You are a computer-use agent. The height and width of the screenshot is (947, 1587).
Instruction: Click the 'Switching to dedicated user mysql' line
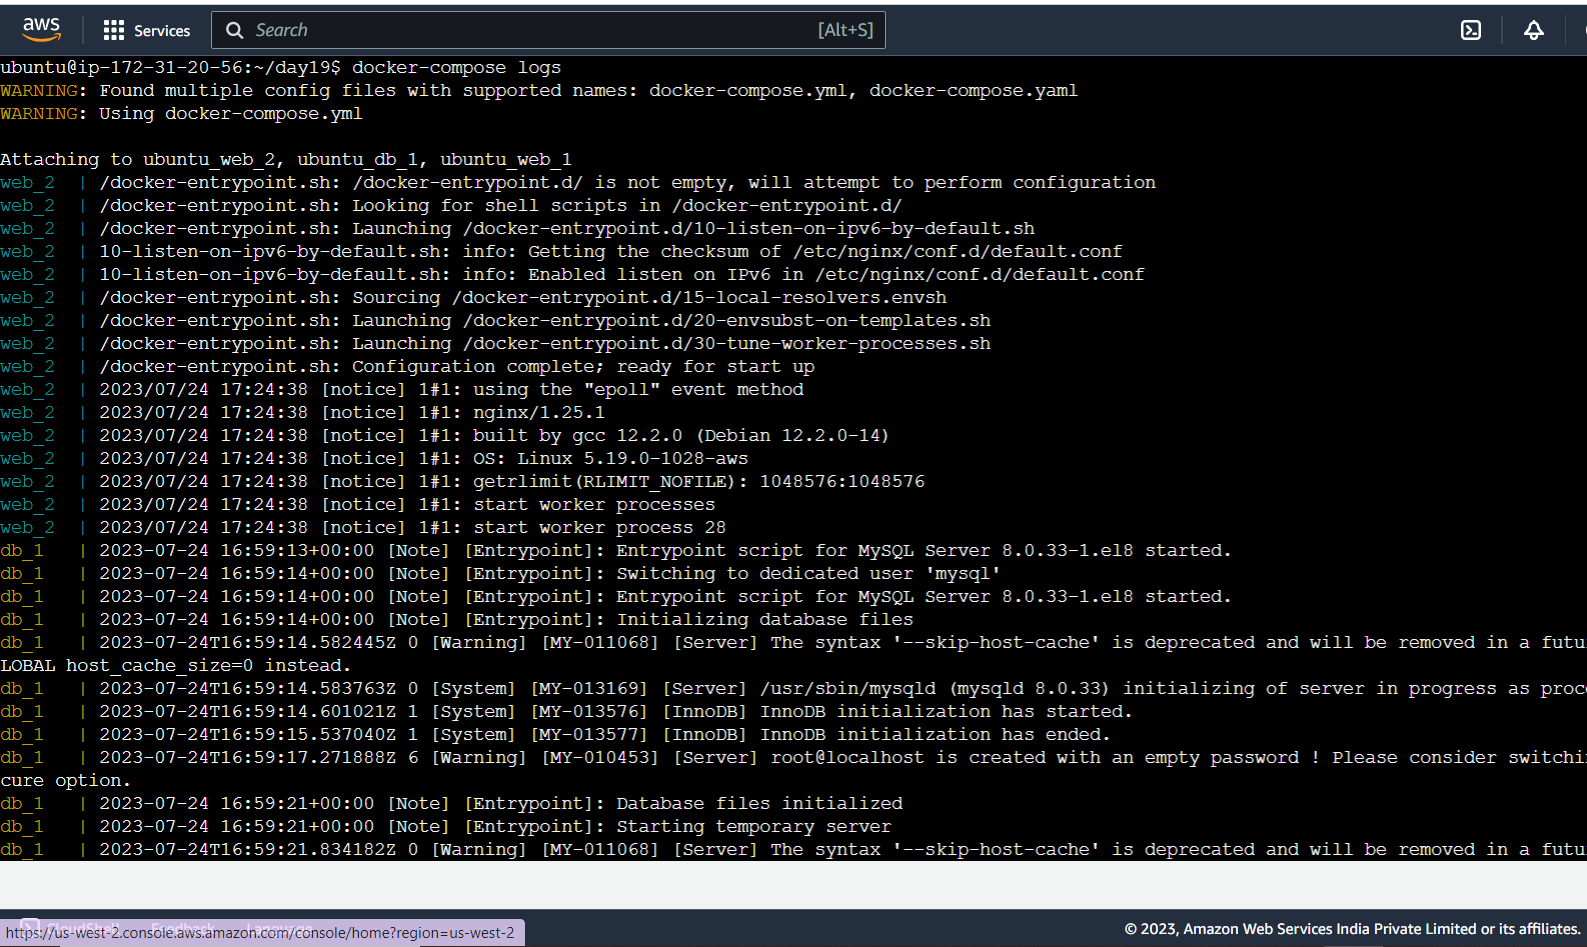click(x=500, y=574)
